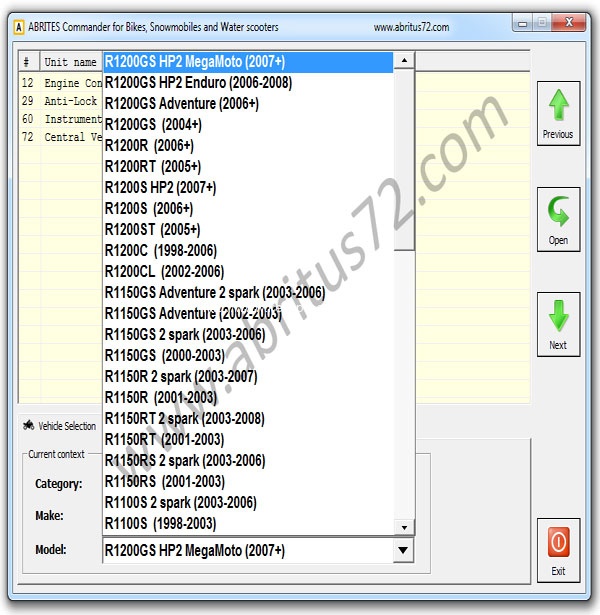Select R1200GS Adventure (2006+)
This screenshot has height=615, width=600.
pos(248,104)
